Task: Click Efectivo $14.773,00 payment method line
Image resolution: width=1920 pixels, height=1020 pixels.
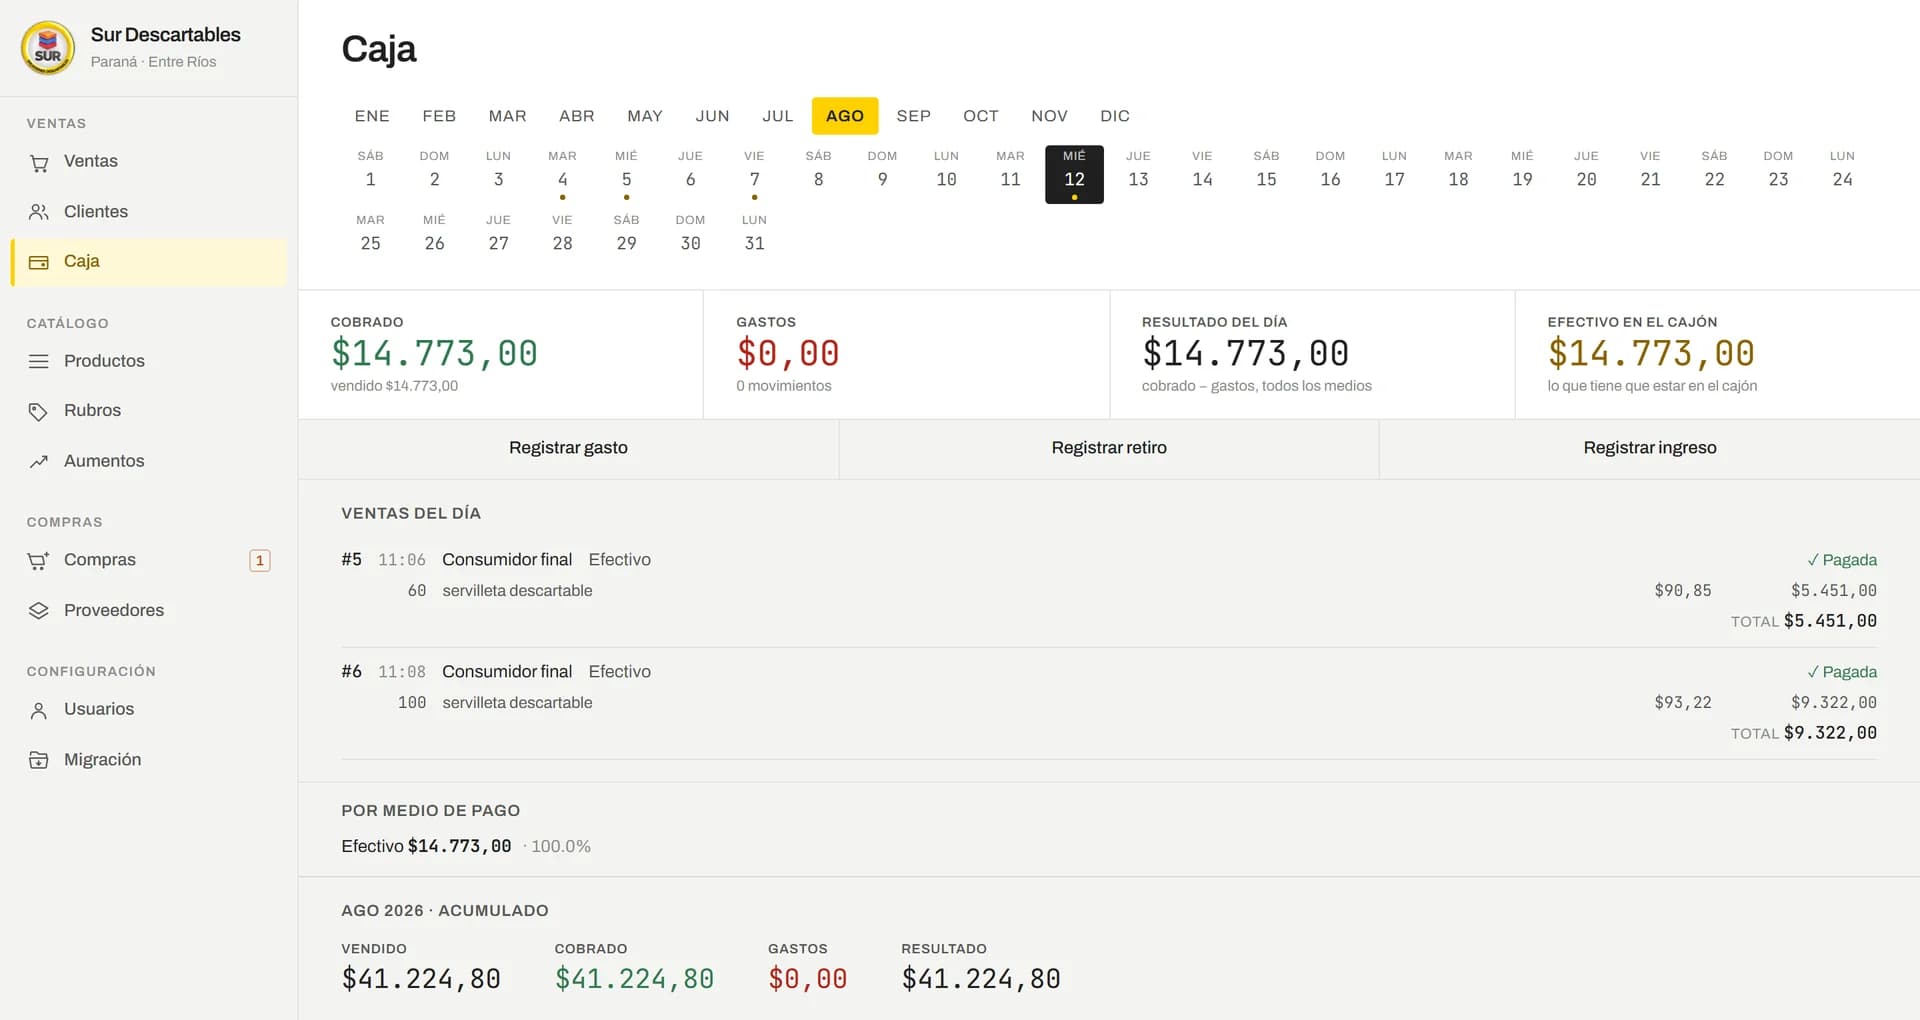Action: click(x=466, y=846)
